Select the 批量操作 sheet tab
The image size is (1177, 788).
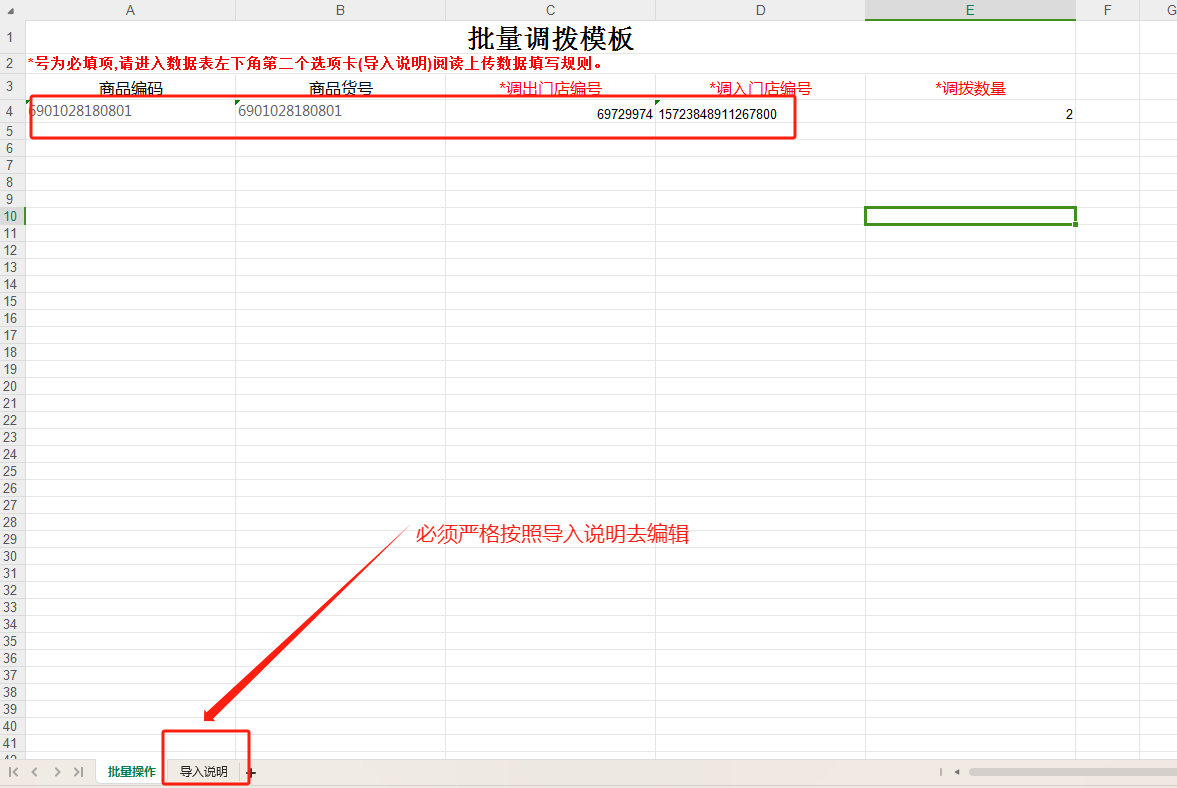[131, 772]
